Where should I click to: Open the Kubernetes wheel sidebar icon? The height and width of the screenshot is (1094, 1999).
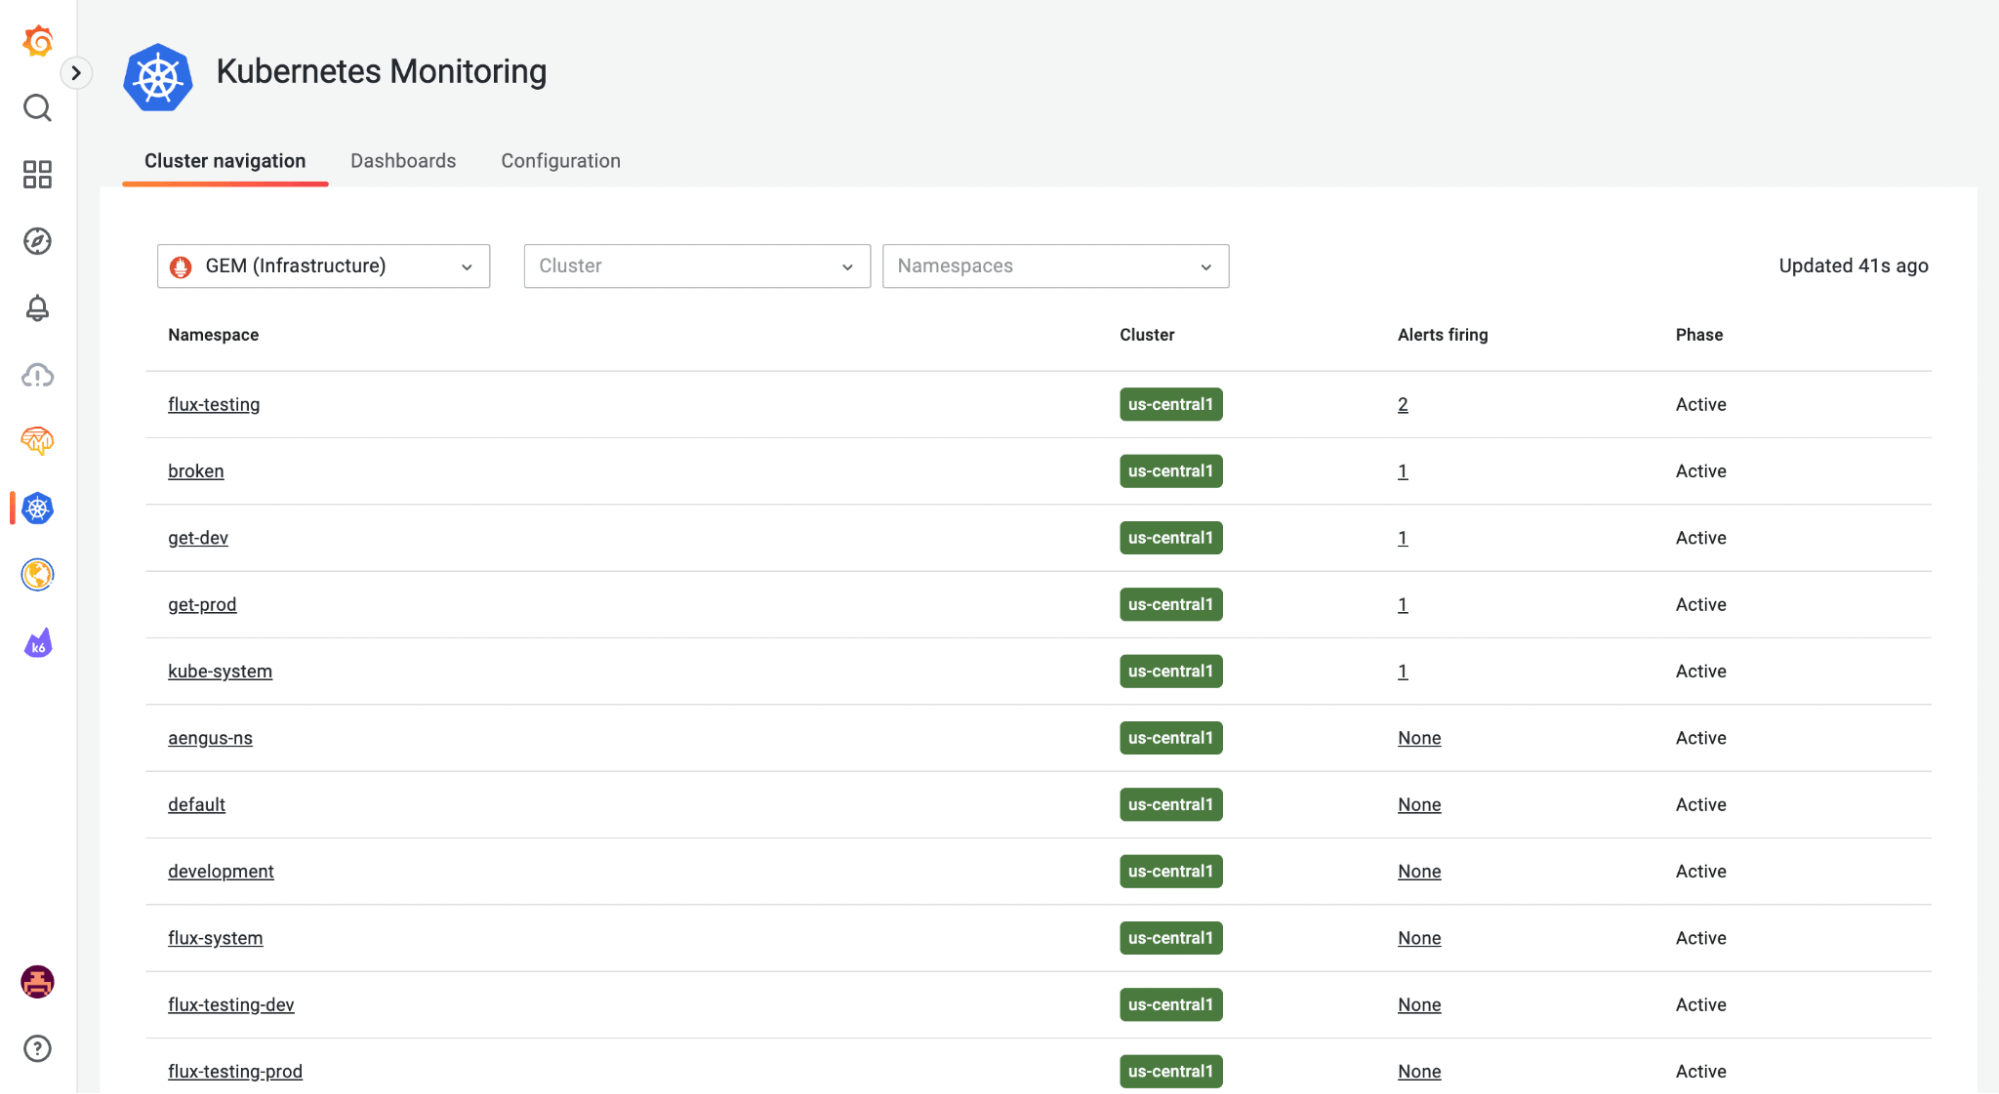(37, 508)
